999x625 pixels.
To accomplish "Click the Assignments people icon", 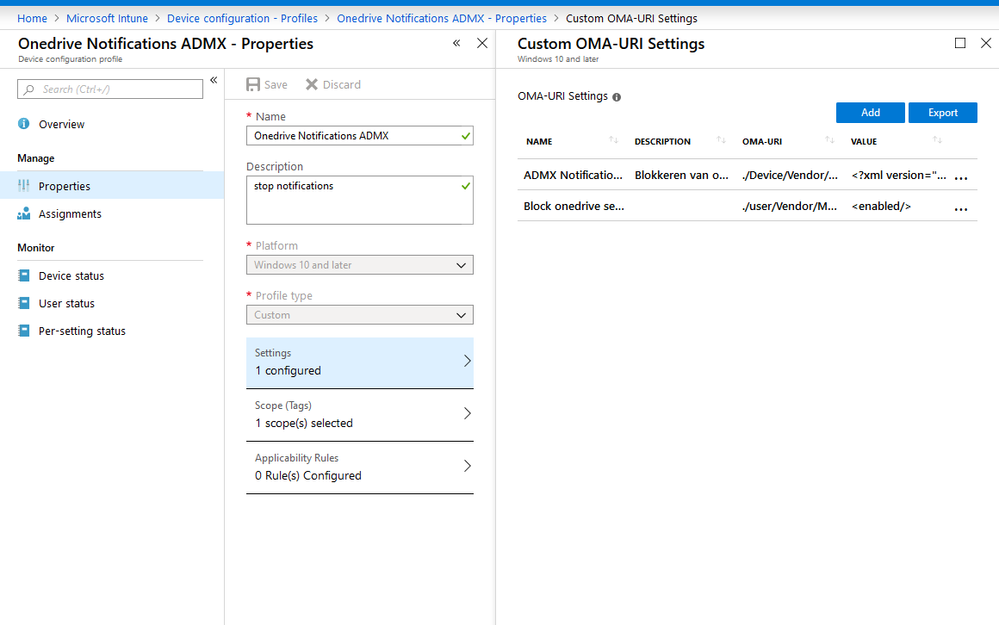I will (x=24, y=213).
